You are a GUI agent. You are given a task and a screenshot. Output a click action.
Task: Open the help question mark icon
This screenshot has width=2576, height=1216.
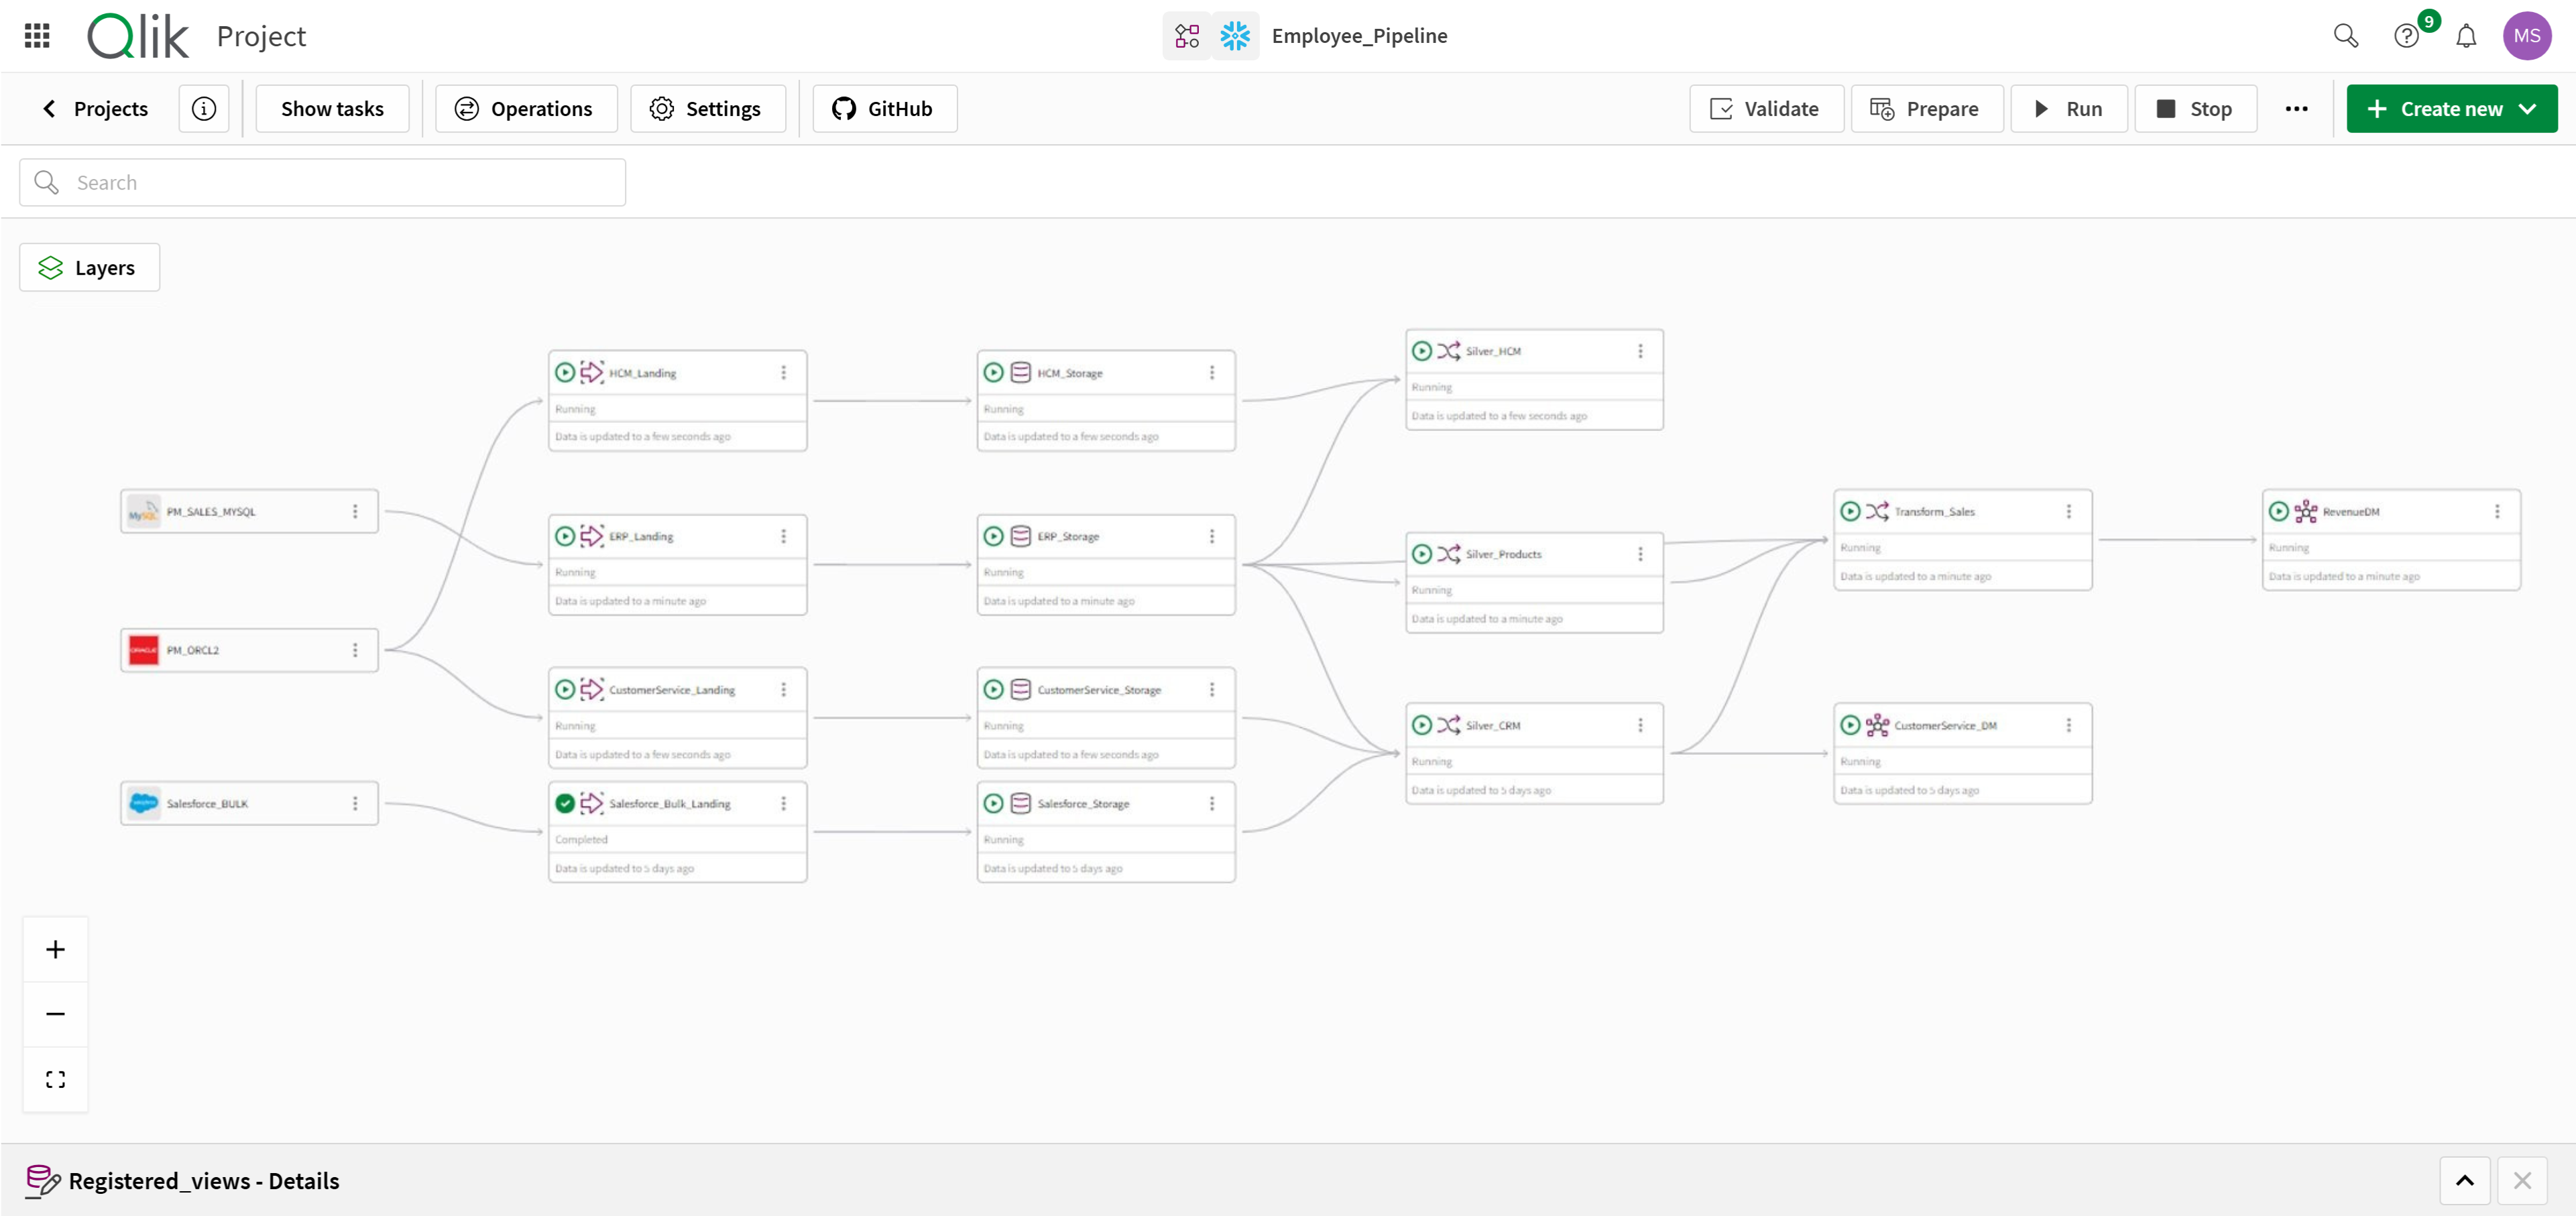tap(2406, 36)
